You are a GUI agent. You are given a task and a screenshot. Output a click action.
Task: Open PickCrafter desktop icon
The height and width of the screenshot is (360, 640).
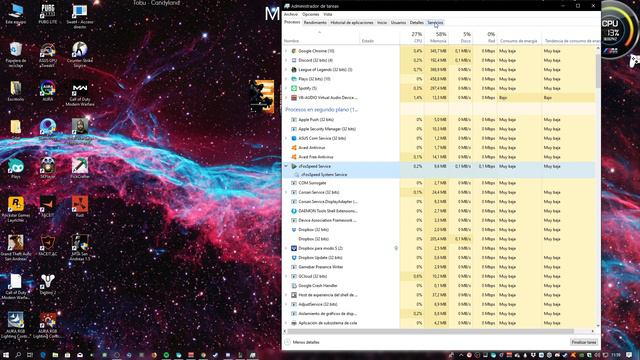(80, 168)
